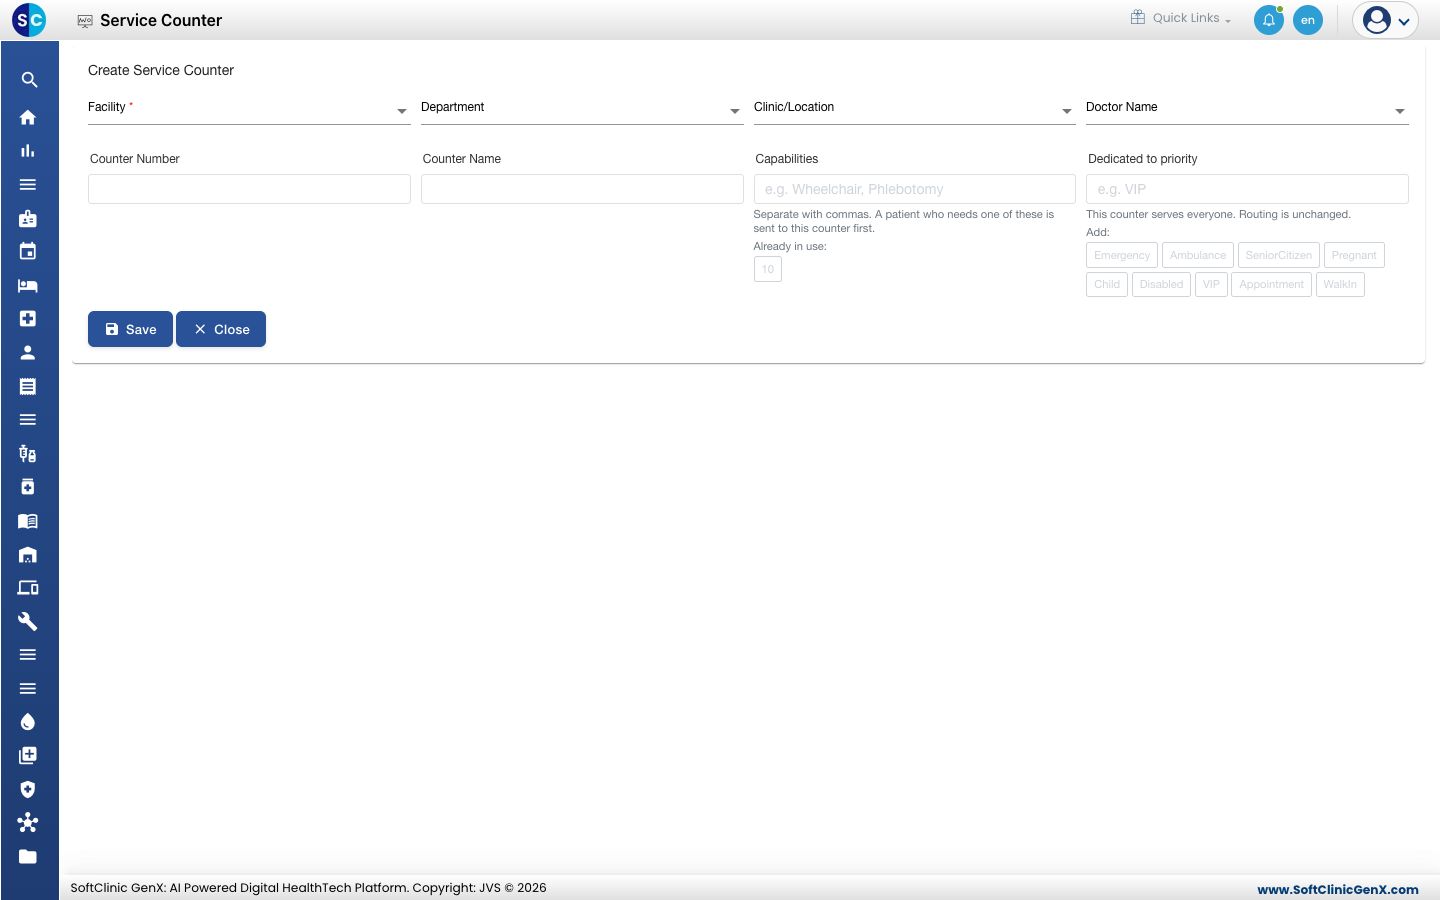Open the warehouse sidebar icon

point(28,555)
